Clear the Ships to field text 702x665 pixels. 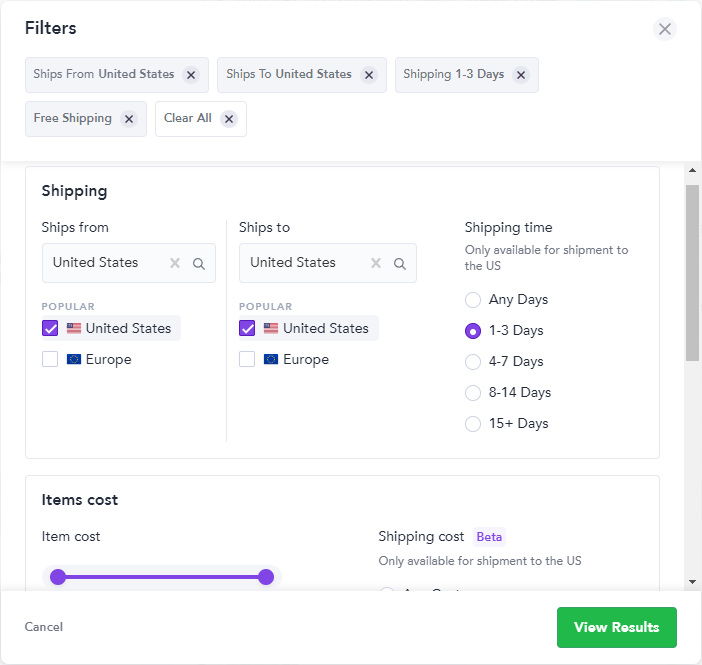(376, 263)
